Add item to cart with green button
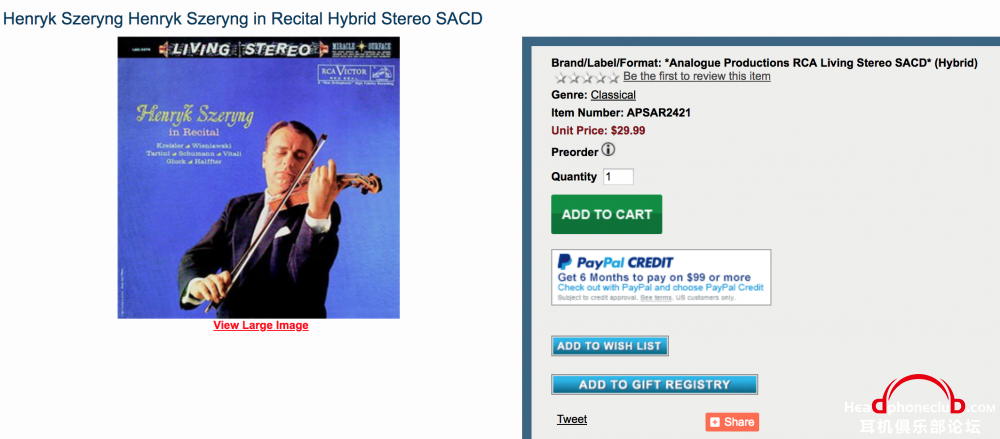The height and width of the screenshot is (439, 1000). 607,214
